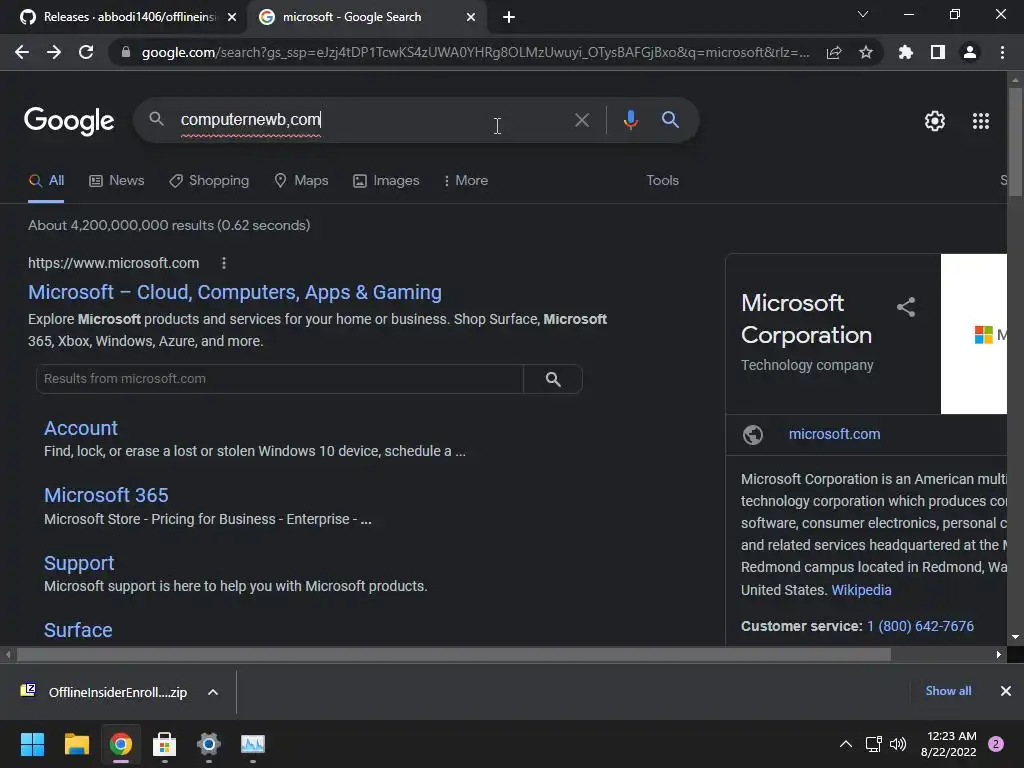The width and height of the screenshot is (1024, 768).
Task: Focus the Google search input field
Action: click(372, 120)
